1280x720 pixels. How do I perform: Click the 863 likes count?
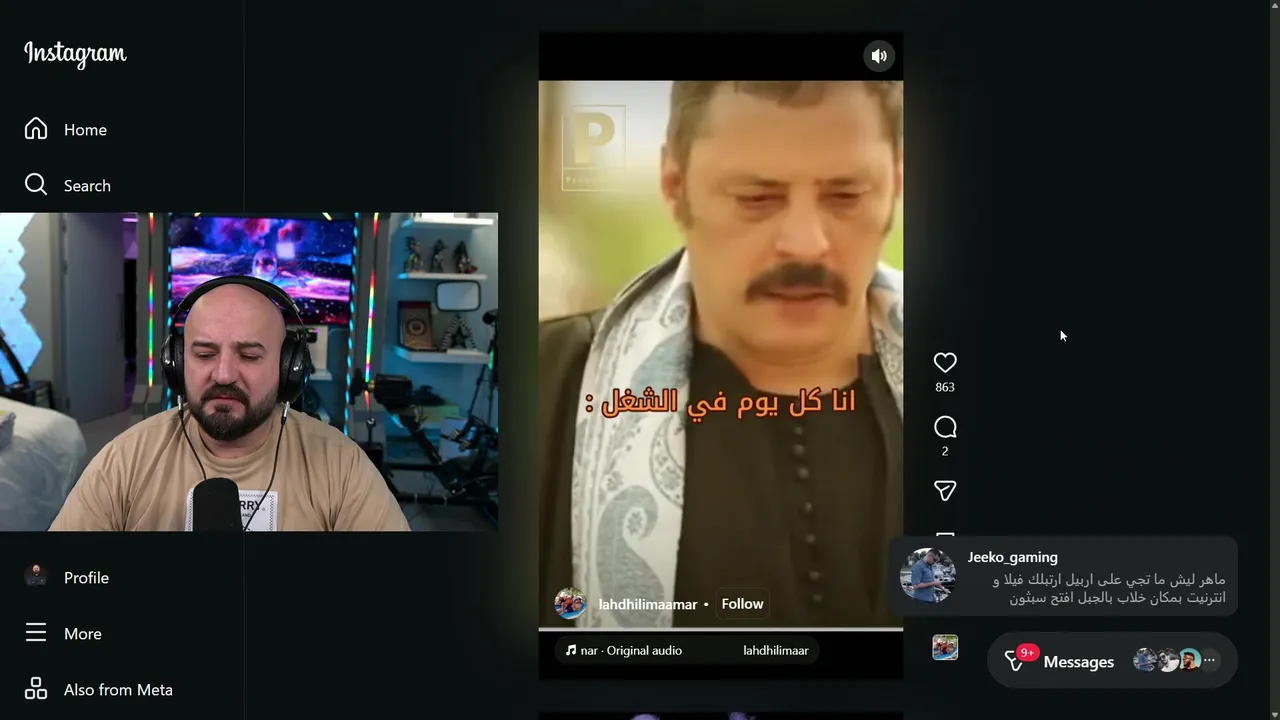pos(945,387)
